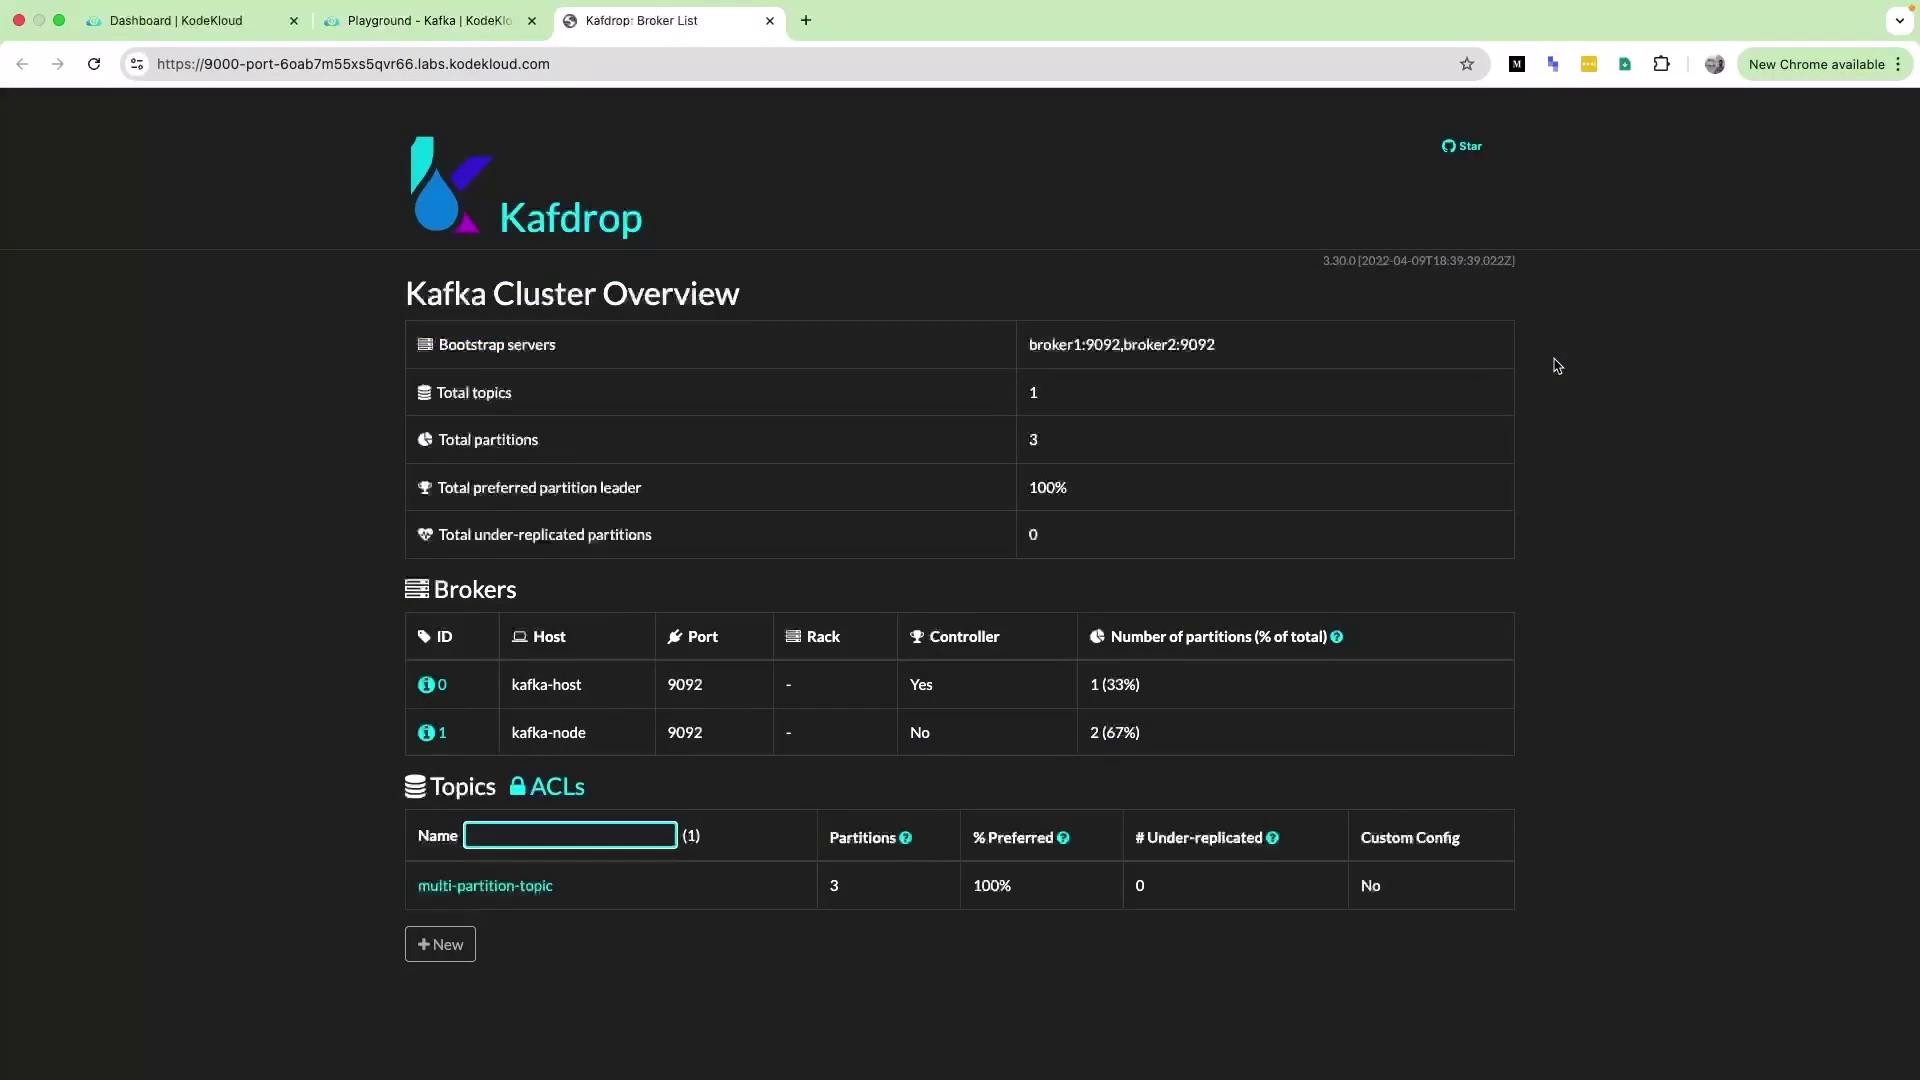Viewport: 1920px width, 1080px height.
Task: Bookmark this page with star icon
Action: click(x=1466, y=64)
